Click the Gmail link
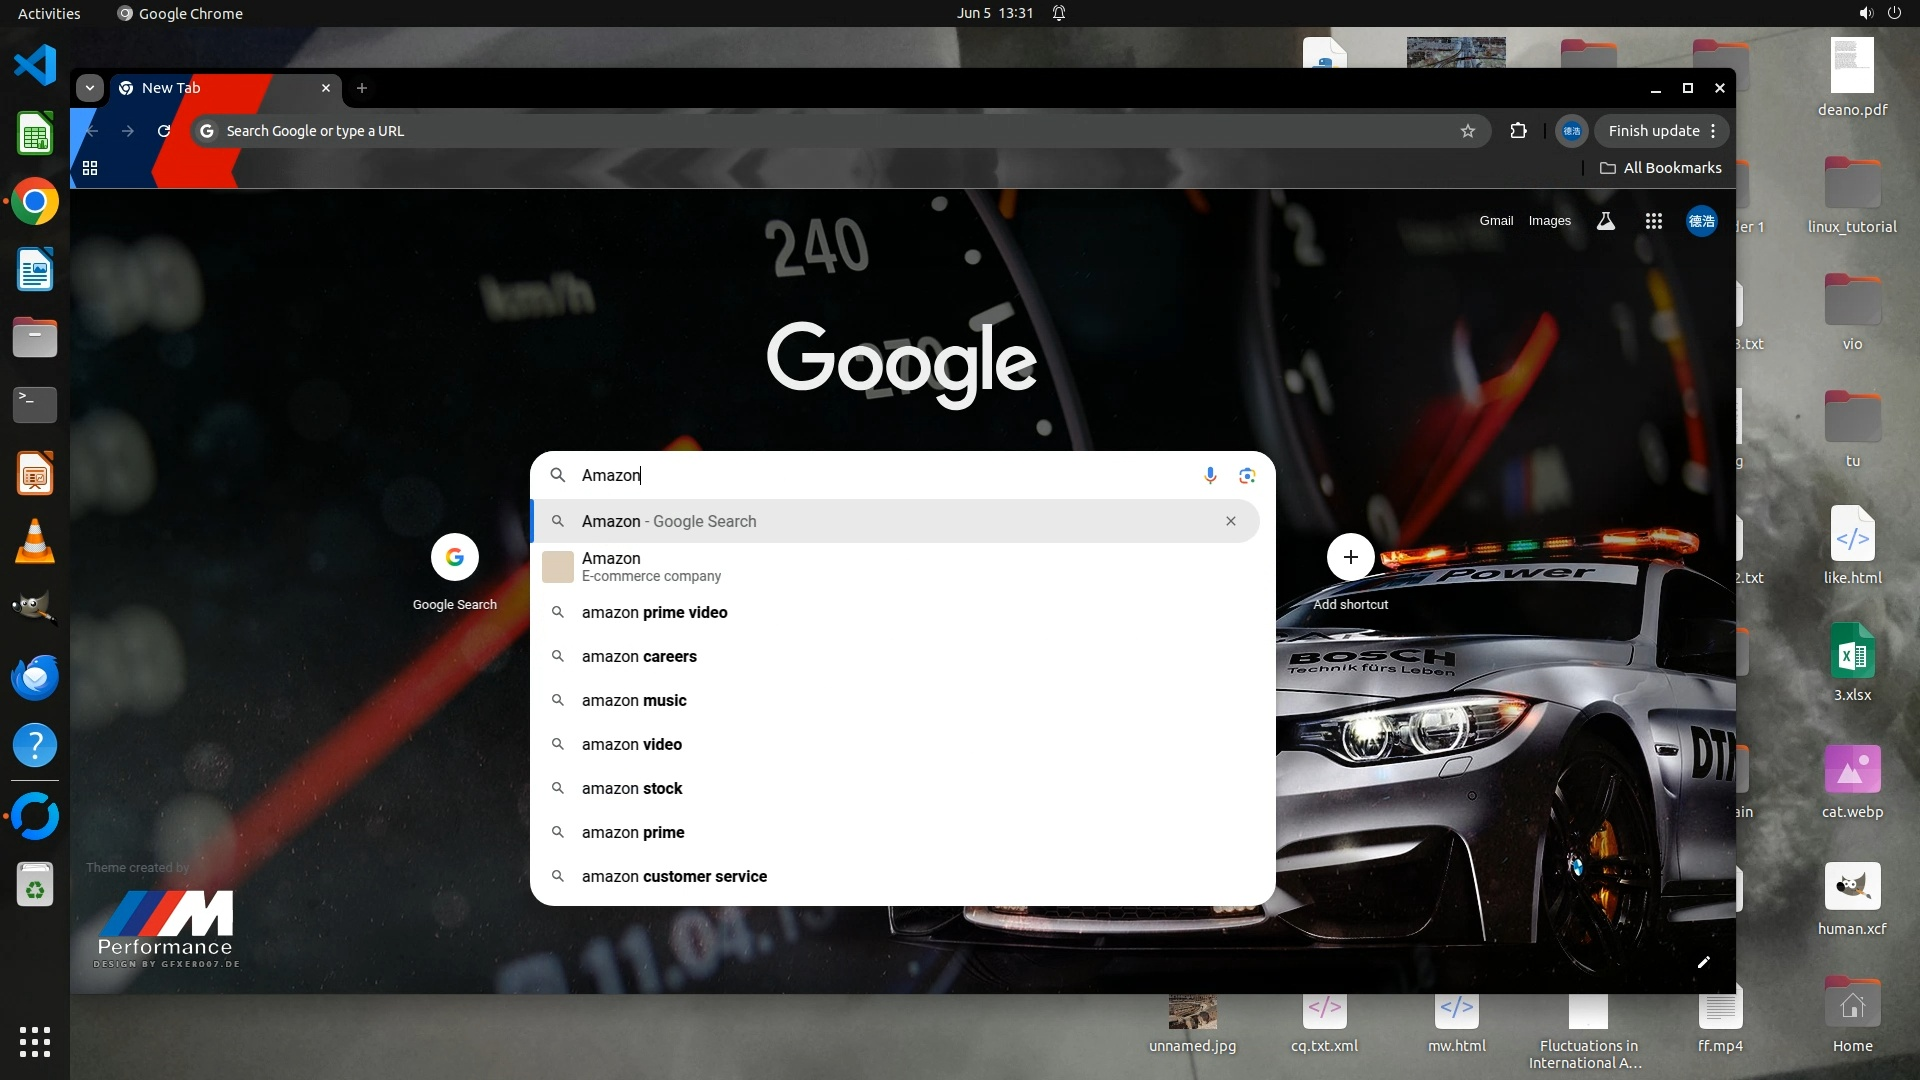1920x1080 pixels. 1496,221
